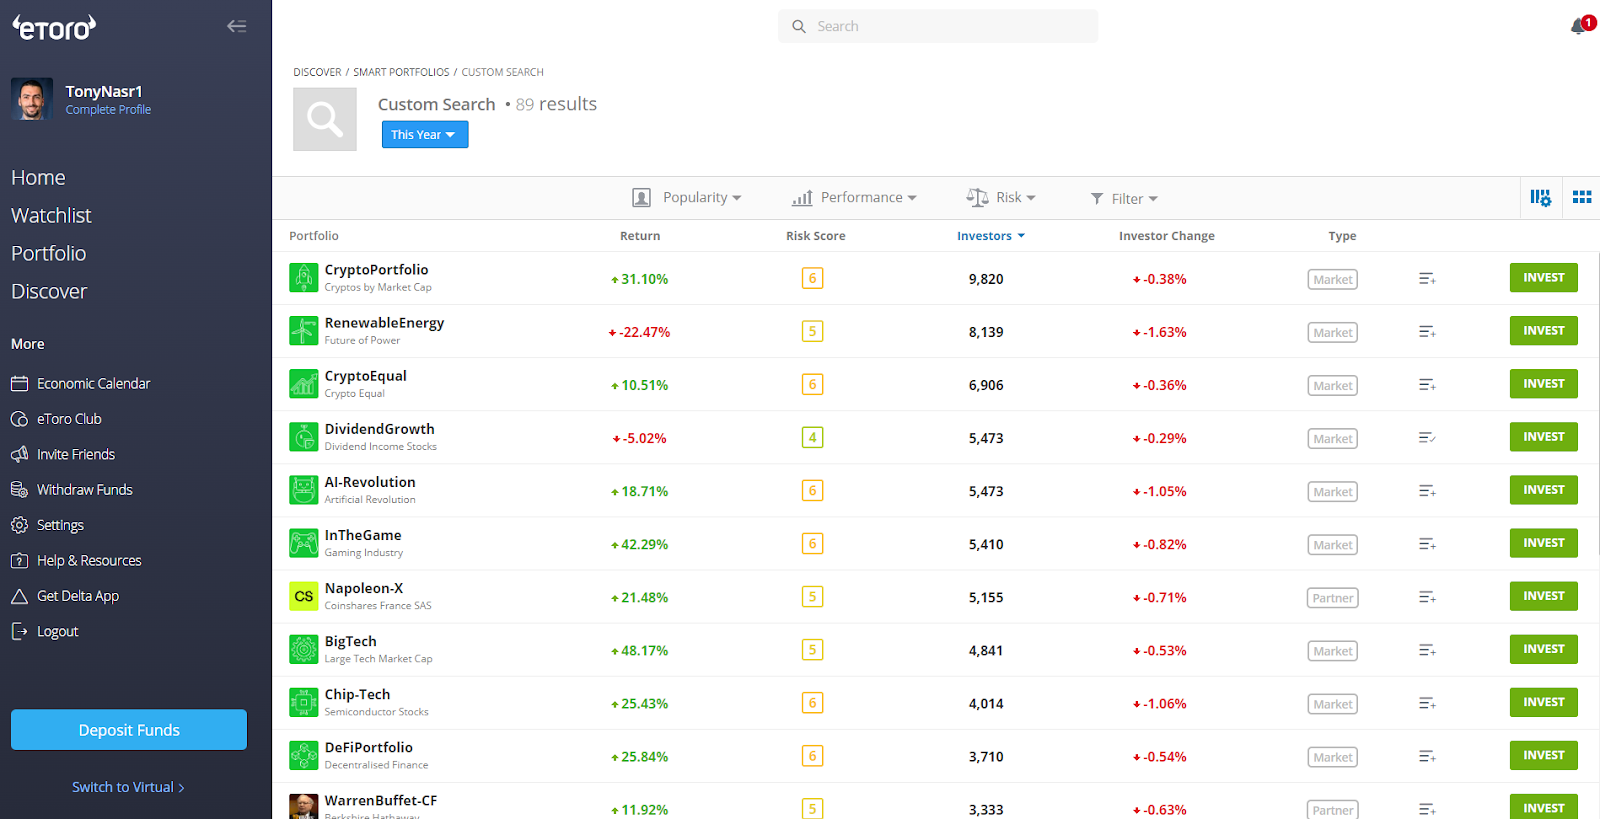Go to Home in the sidebar
This screenshot has height=819, width=1600.
(38, 178)
